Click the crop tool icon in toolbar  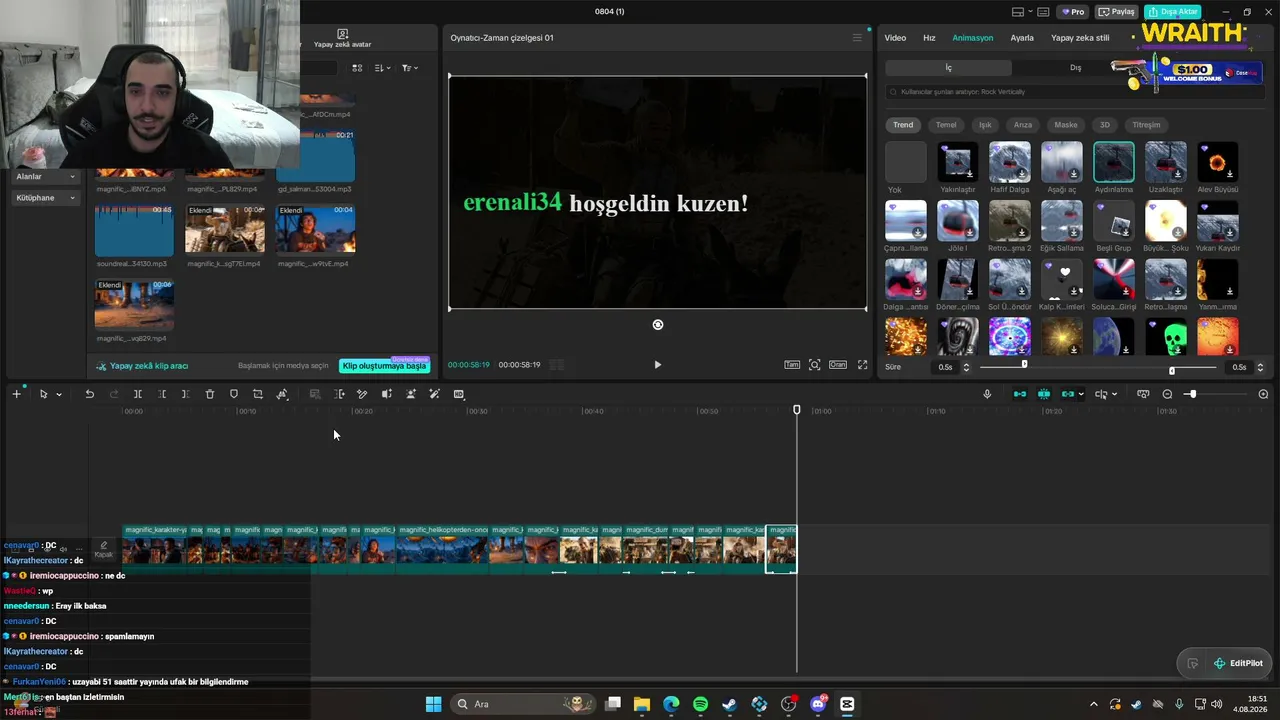258,394
